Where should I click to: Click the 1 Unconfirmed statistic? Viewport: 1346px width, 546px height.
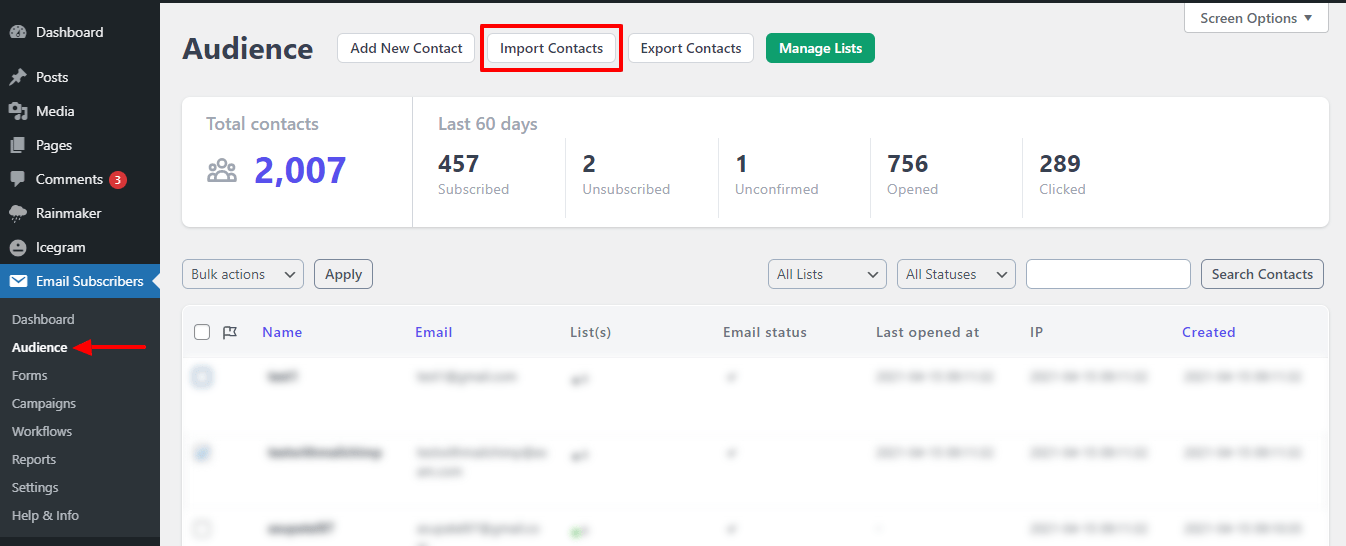tap(777, 174)
